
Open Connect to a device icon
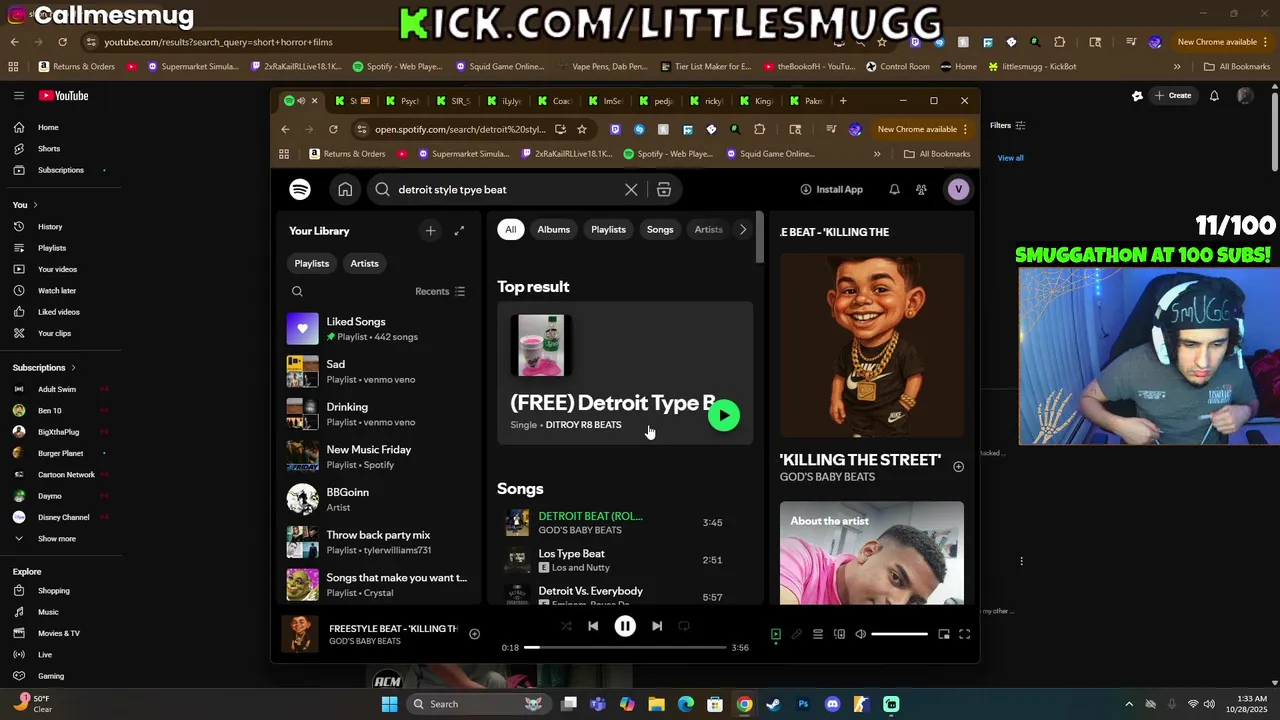pos(839,634)
